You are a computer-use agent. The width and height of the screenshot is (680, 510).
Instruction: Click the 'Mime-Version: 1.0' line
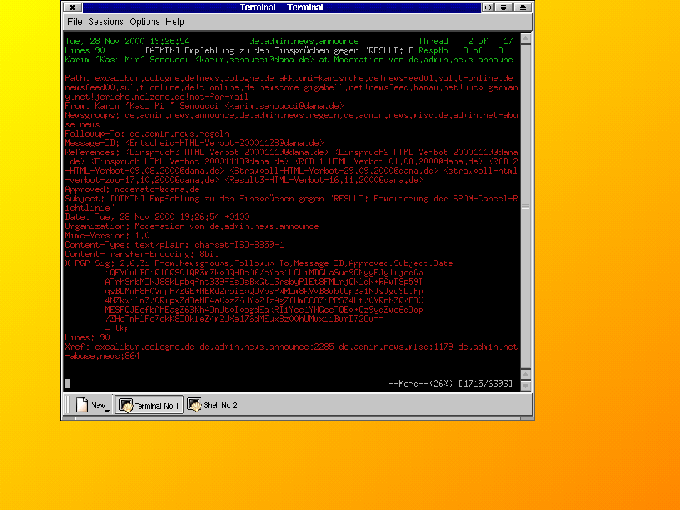coord(107,235)
